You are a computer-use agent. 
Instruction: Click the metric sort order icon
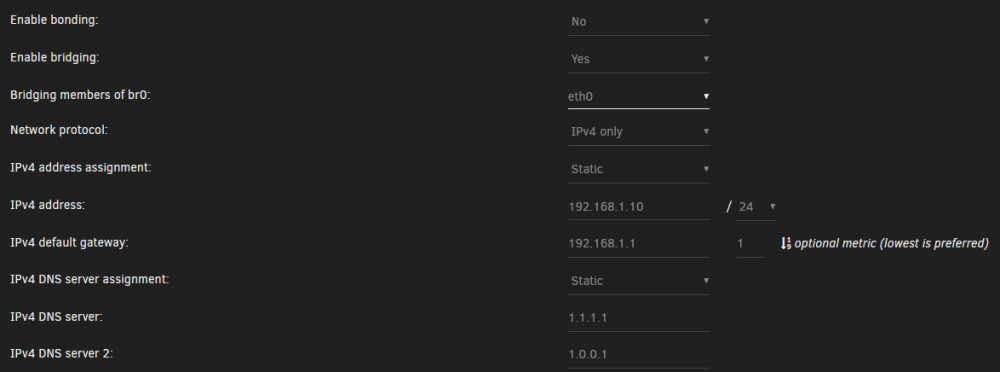coord(786,243)
